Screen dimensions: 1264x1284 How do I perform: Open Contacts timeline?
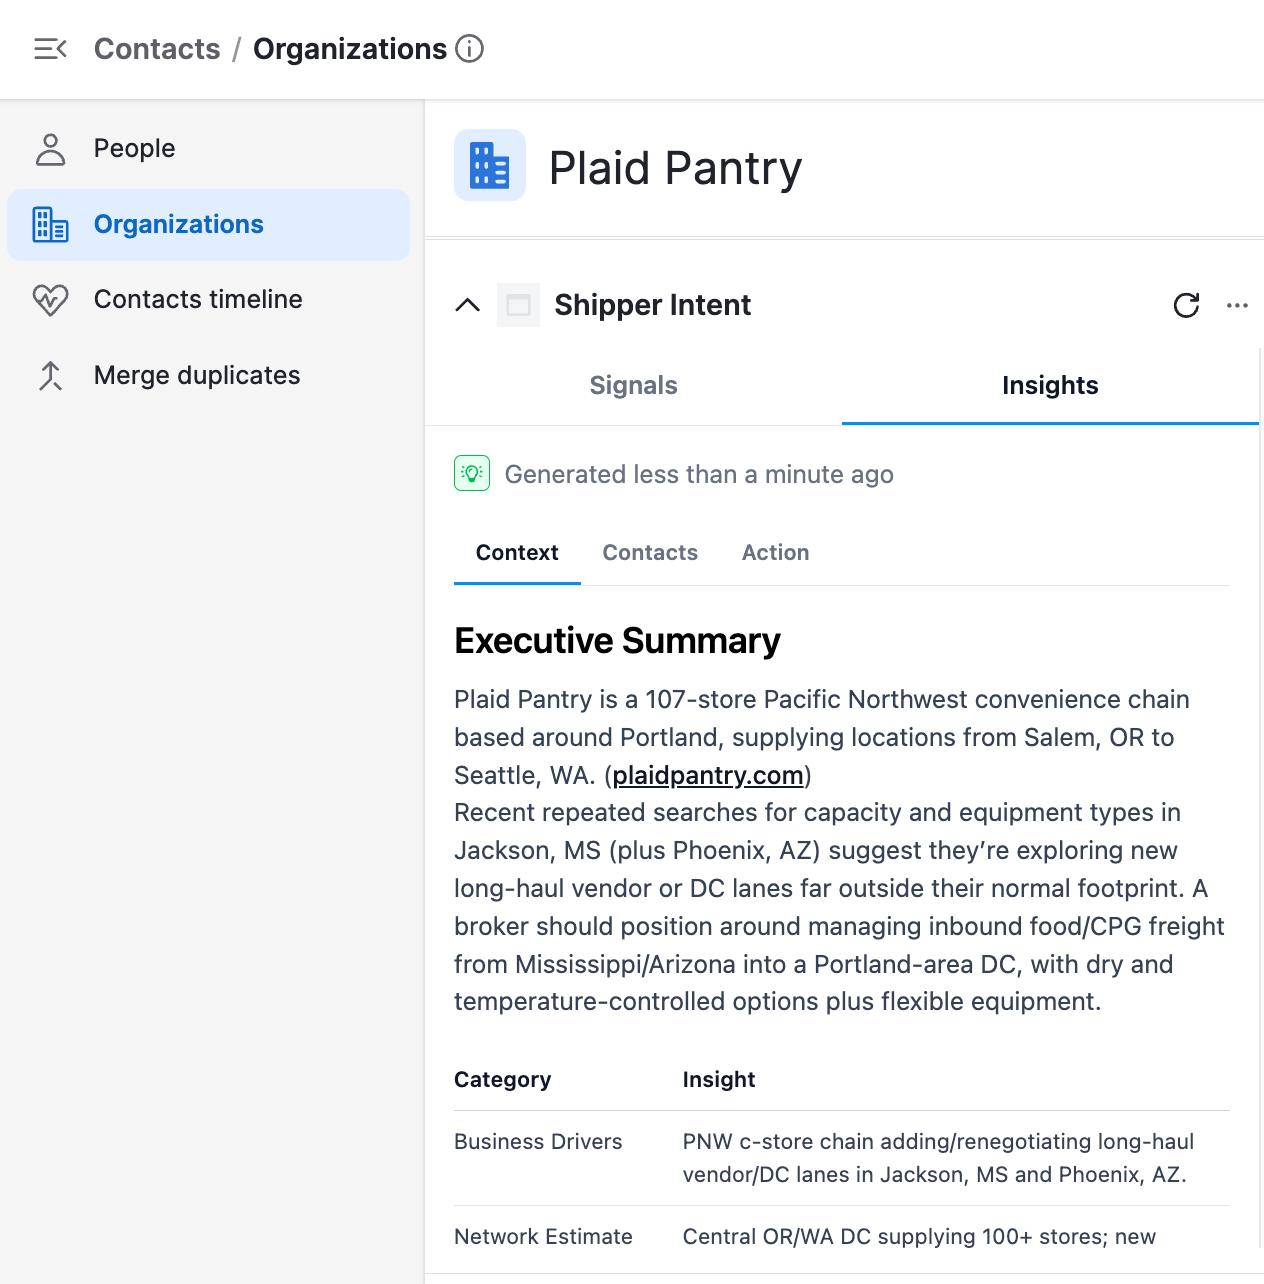(x=209, y=300)
